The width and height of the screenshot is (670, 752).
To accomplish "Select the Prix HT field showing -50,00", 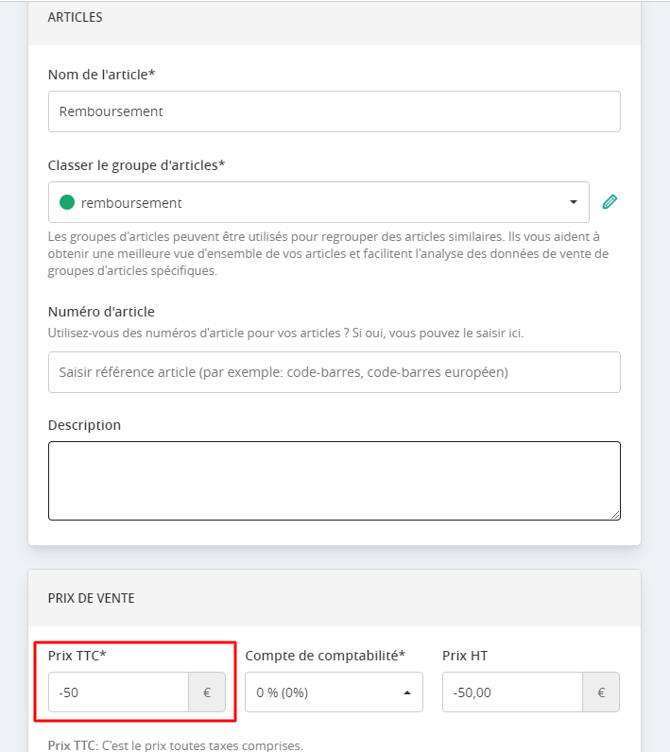I will coord(512,692).
